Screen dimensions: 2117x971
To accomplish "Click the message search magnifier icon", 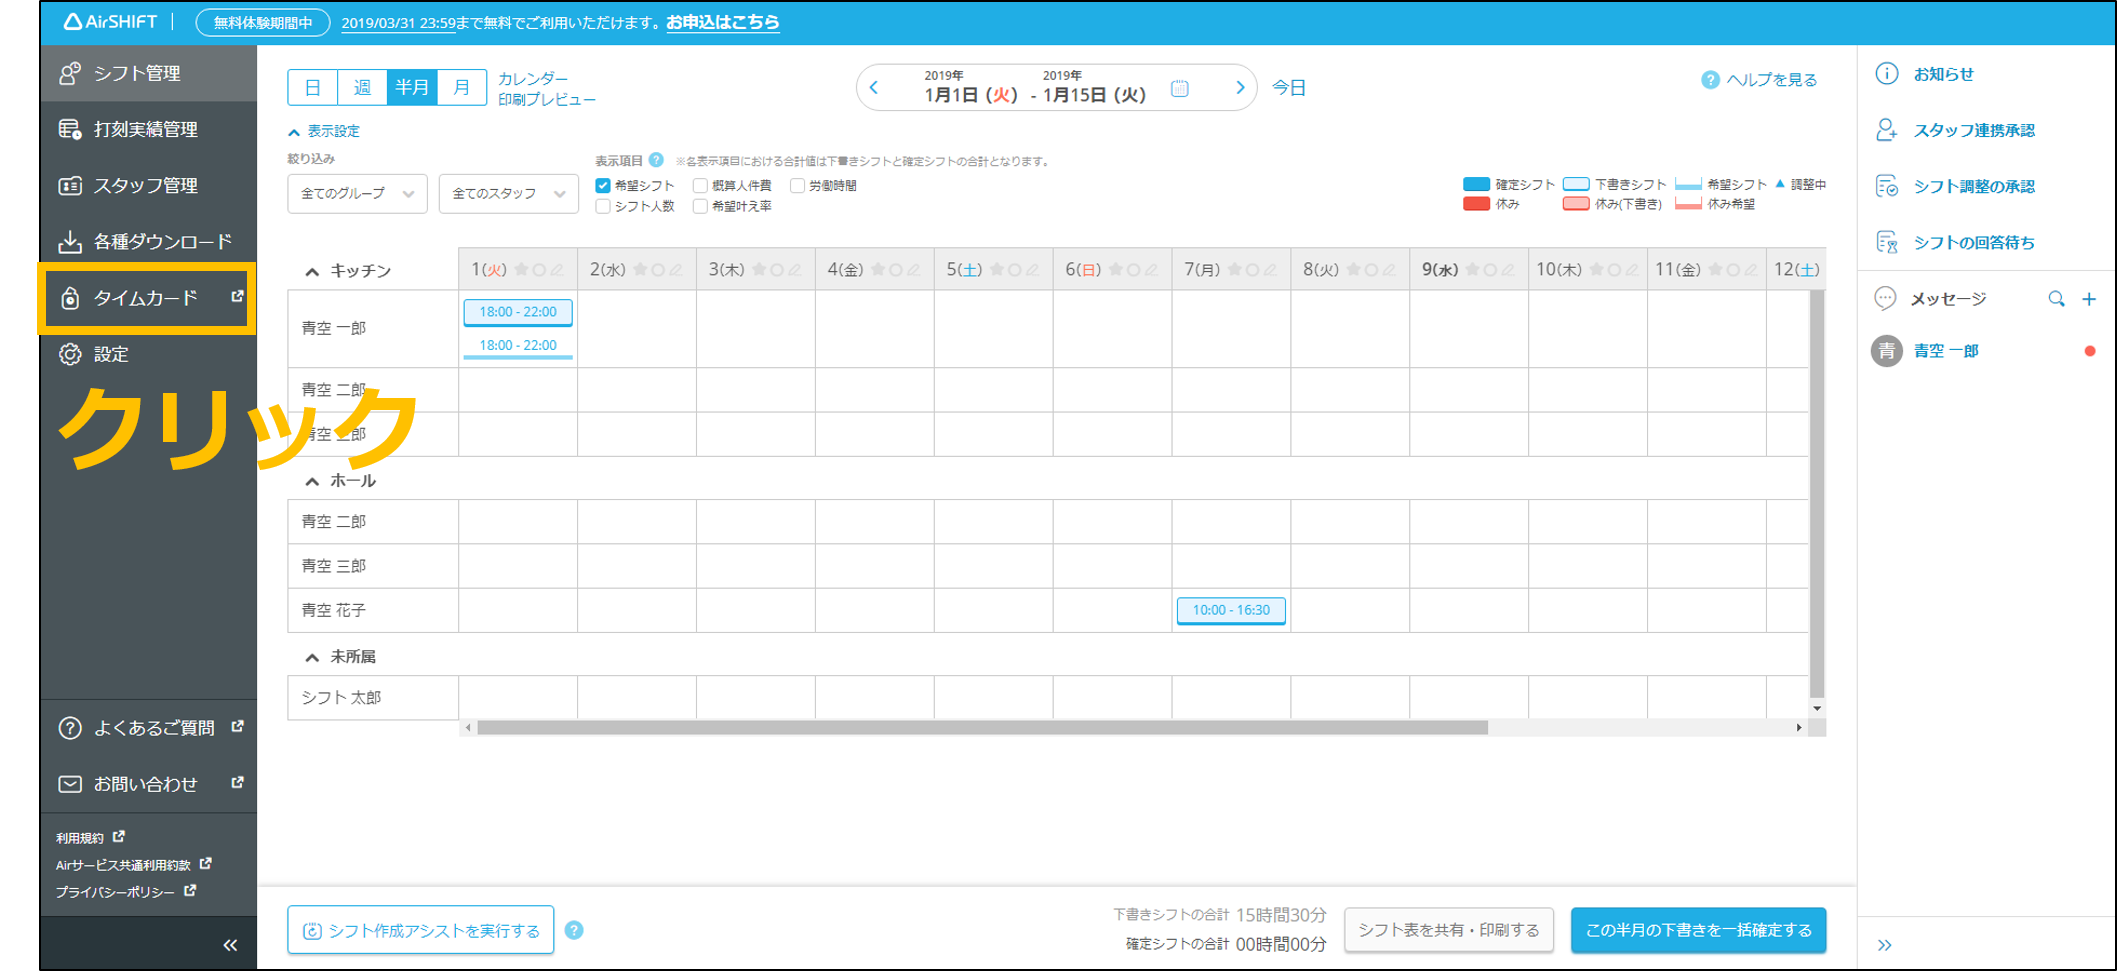I will click(x=2056, y=299).
